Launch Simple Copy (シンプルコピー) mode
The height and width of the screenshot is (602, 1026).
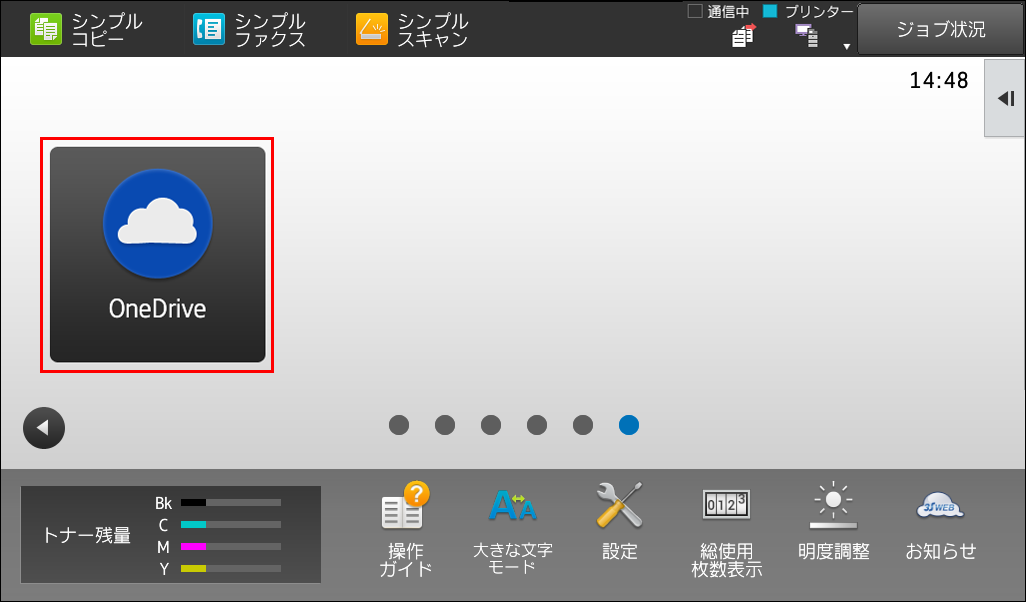click(86, 30)
